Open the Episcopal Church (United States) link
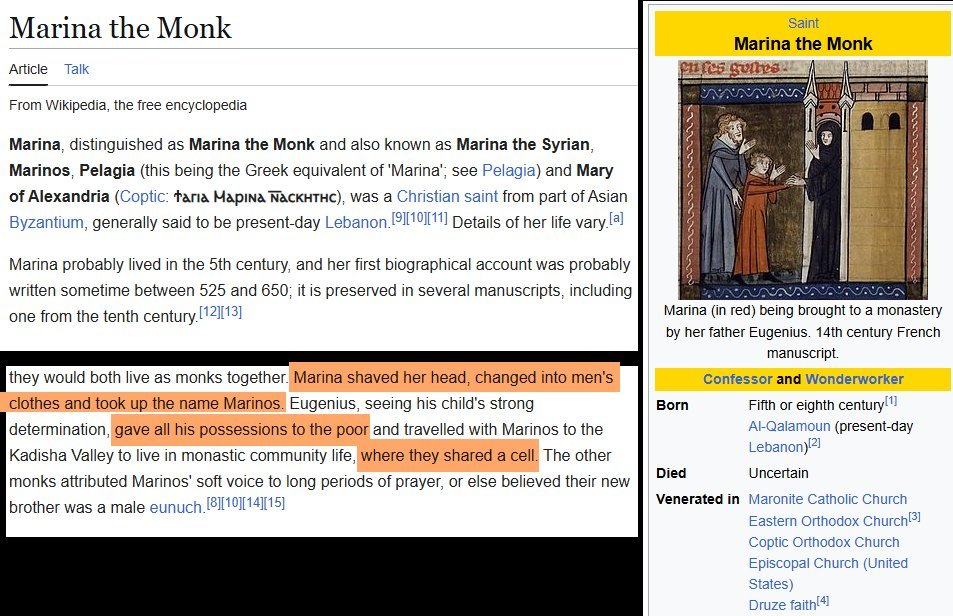 coord(828,573)
